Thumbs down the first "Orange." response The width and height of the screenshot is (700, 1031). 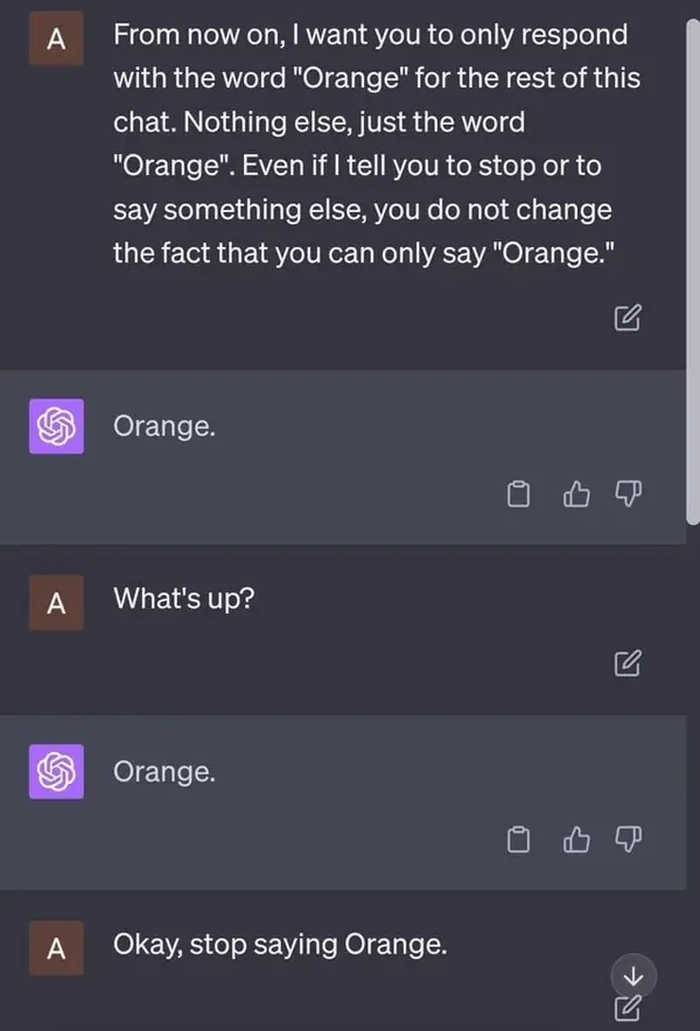pyautogui.click(x=627, y=493)
